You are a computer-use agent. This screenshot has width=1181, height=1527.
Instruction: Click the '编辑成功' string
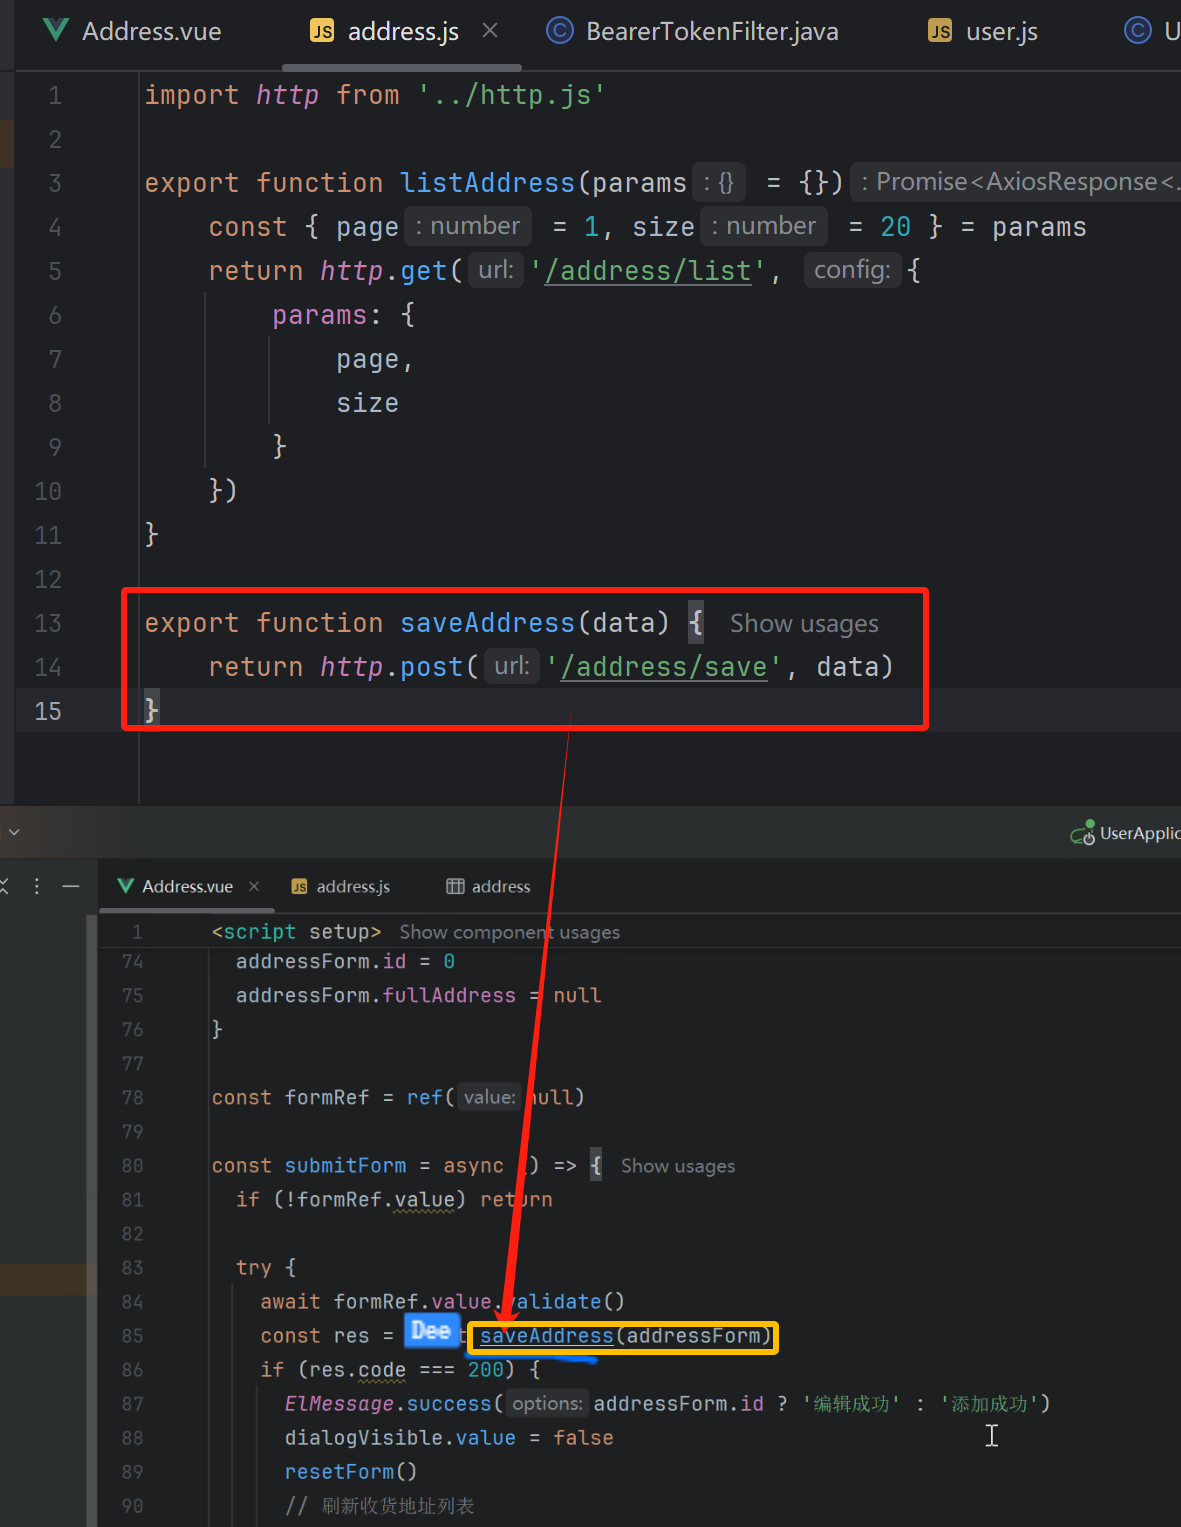pyautogui.click(x=851, y=1404)
